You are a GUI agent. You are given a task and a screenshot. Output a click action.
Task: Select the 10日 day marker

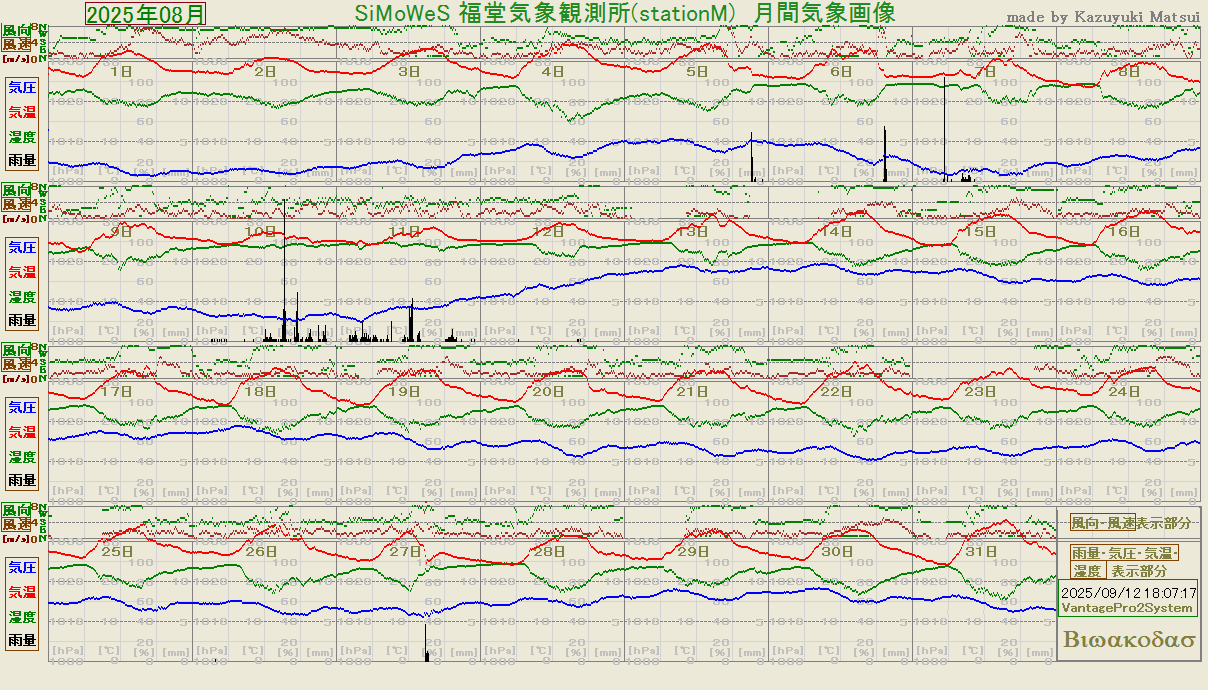[x=261, y=231]
